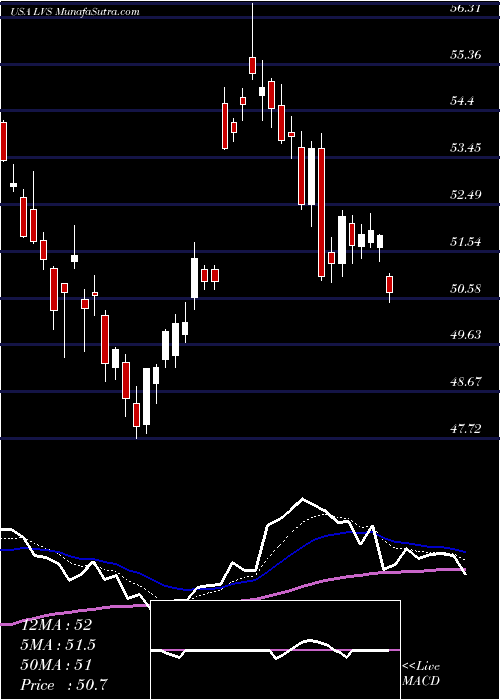Click the '5MA : 51.5' legend text
The height and width of the screenshot is (700, 500).
58,645
